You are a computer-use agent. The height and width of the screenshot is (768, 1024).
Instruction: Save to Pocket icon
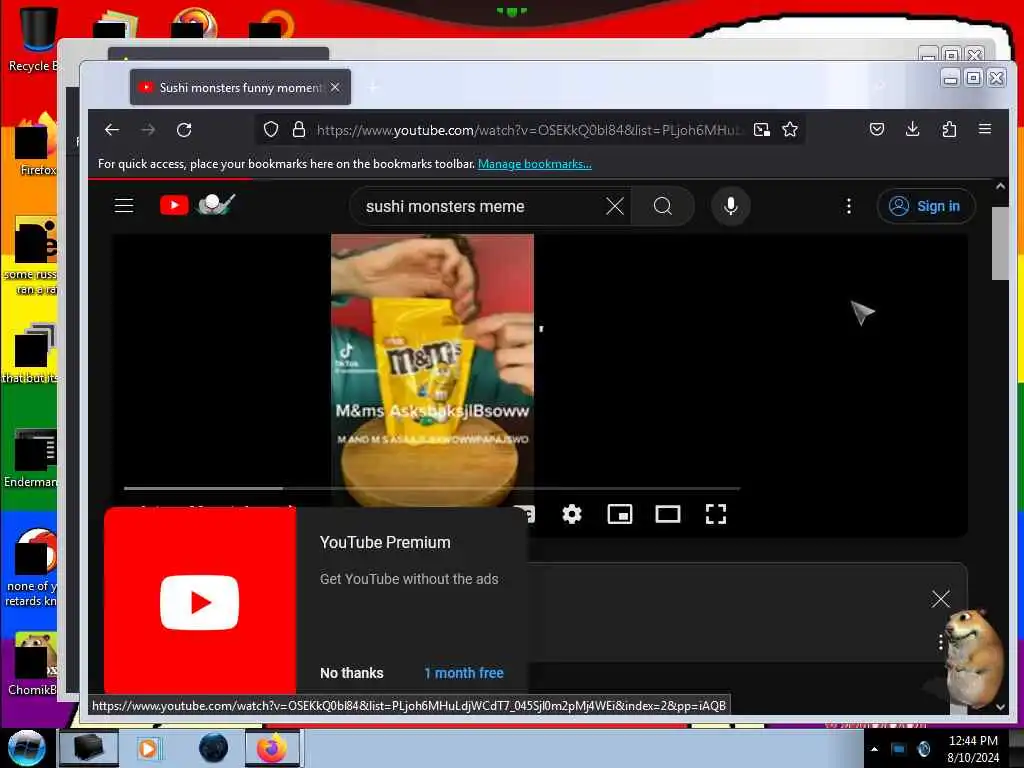tap(877, 129)
